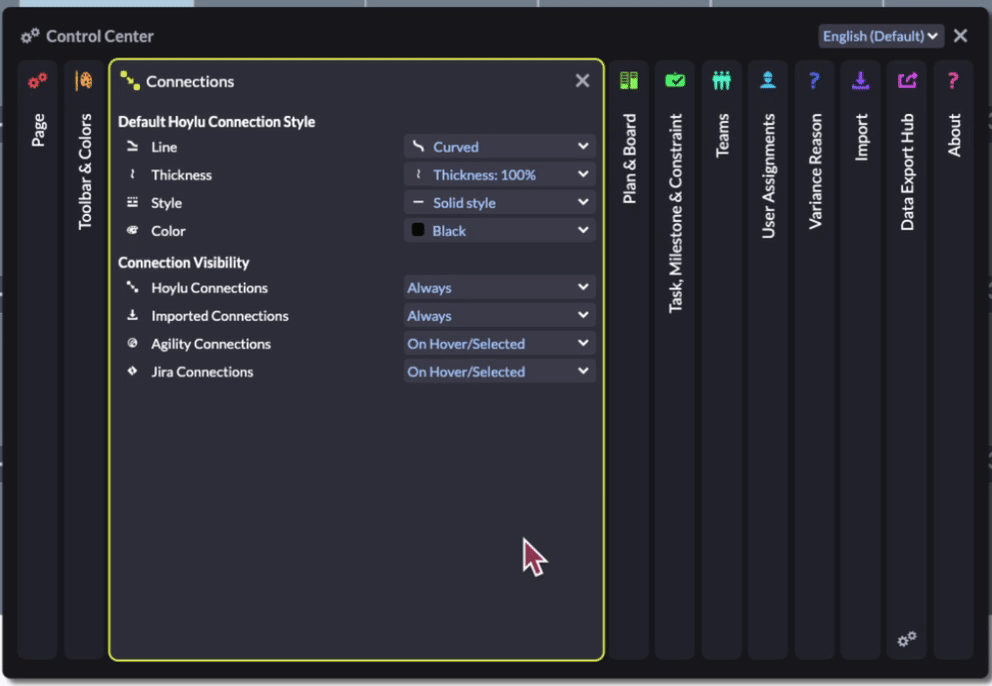Screen dimensions: 992x686
Task: Click the Hoylu Connections label
Action: pyautogui.click(x=209, y=288)
